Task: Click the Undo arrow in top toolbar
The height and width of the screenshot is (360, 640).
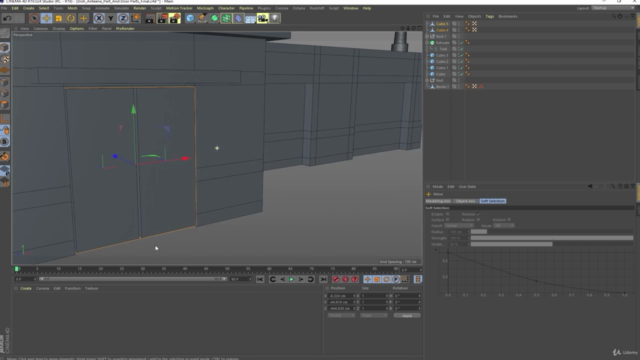Action: 7,18
